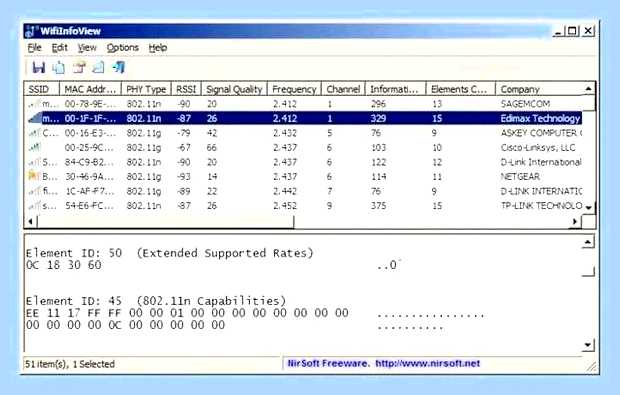Click down arrow of network list scrollbar

coord(588,208)
